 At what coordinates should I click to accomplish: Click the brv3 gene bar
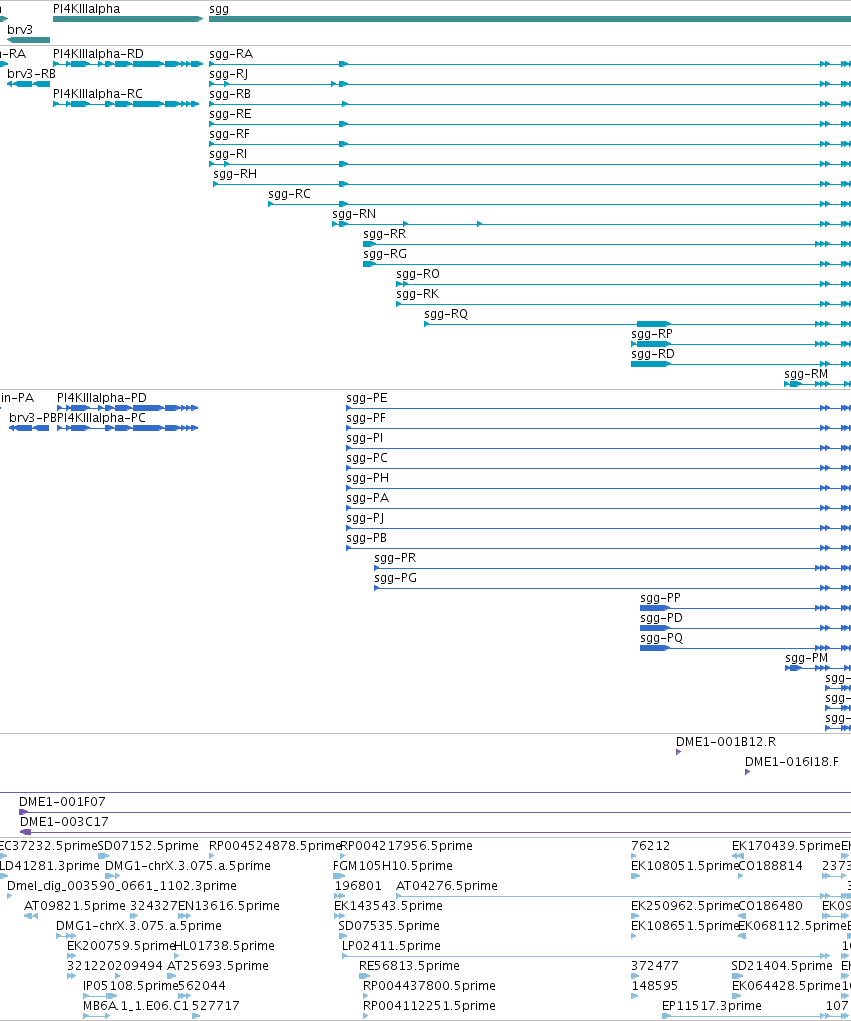[28, 40]
